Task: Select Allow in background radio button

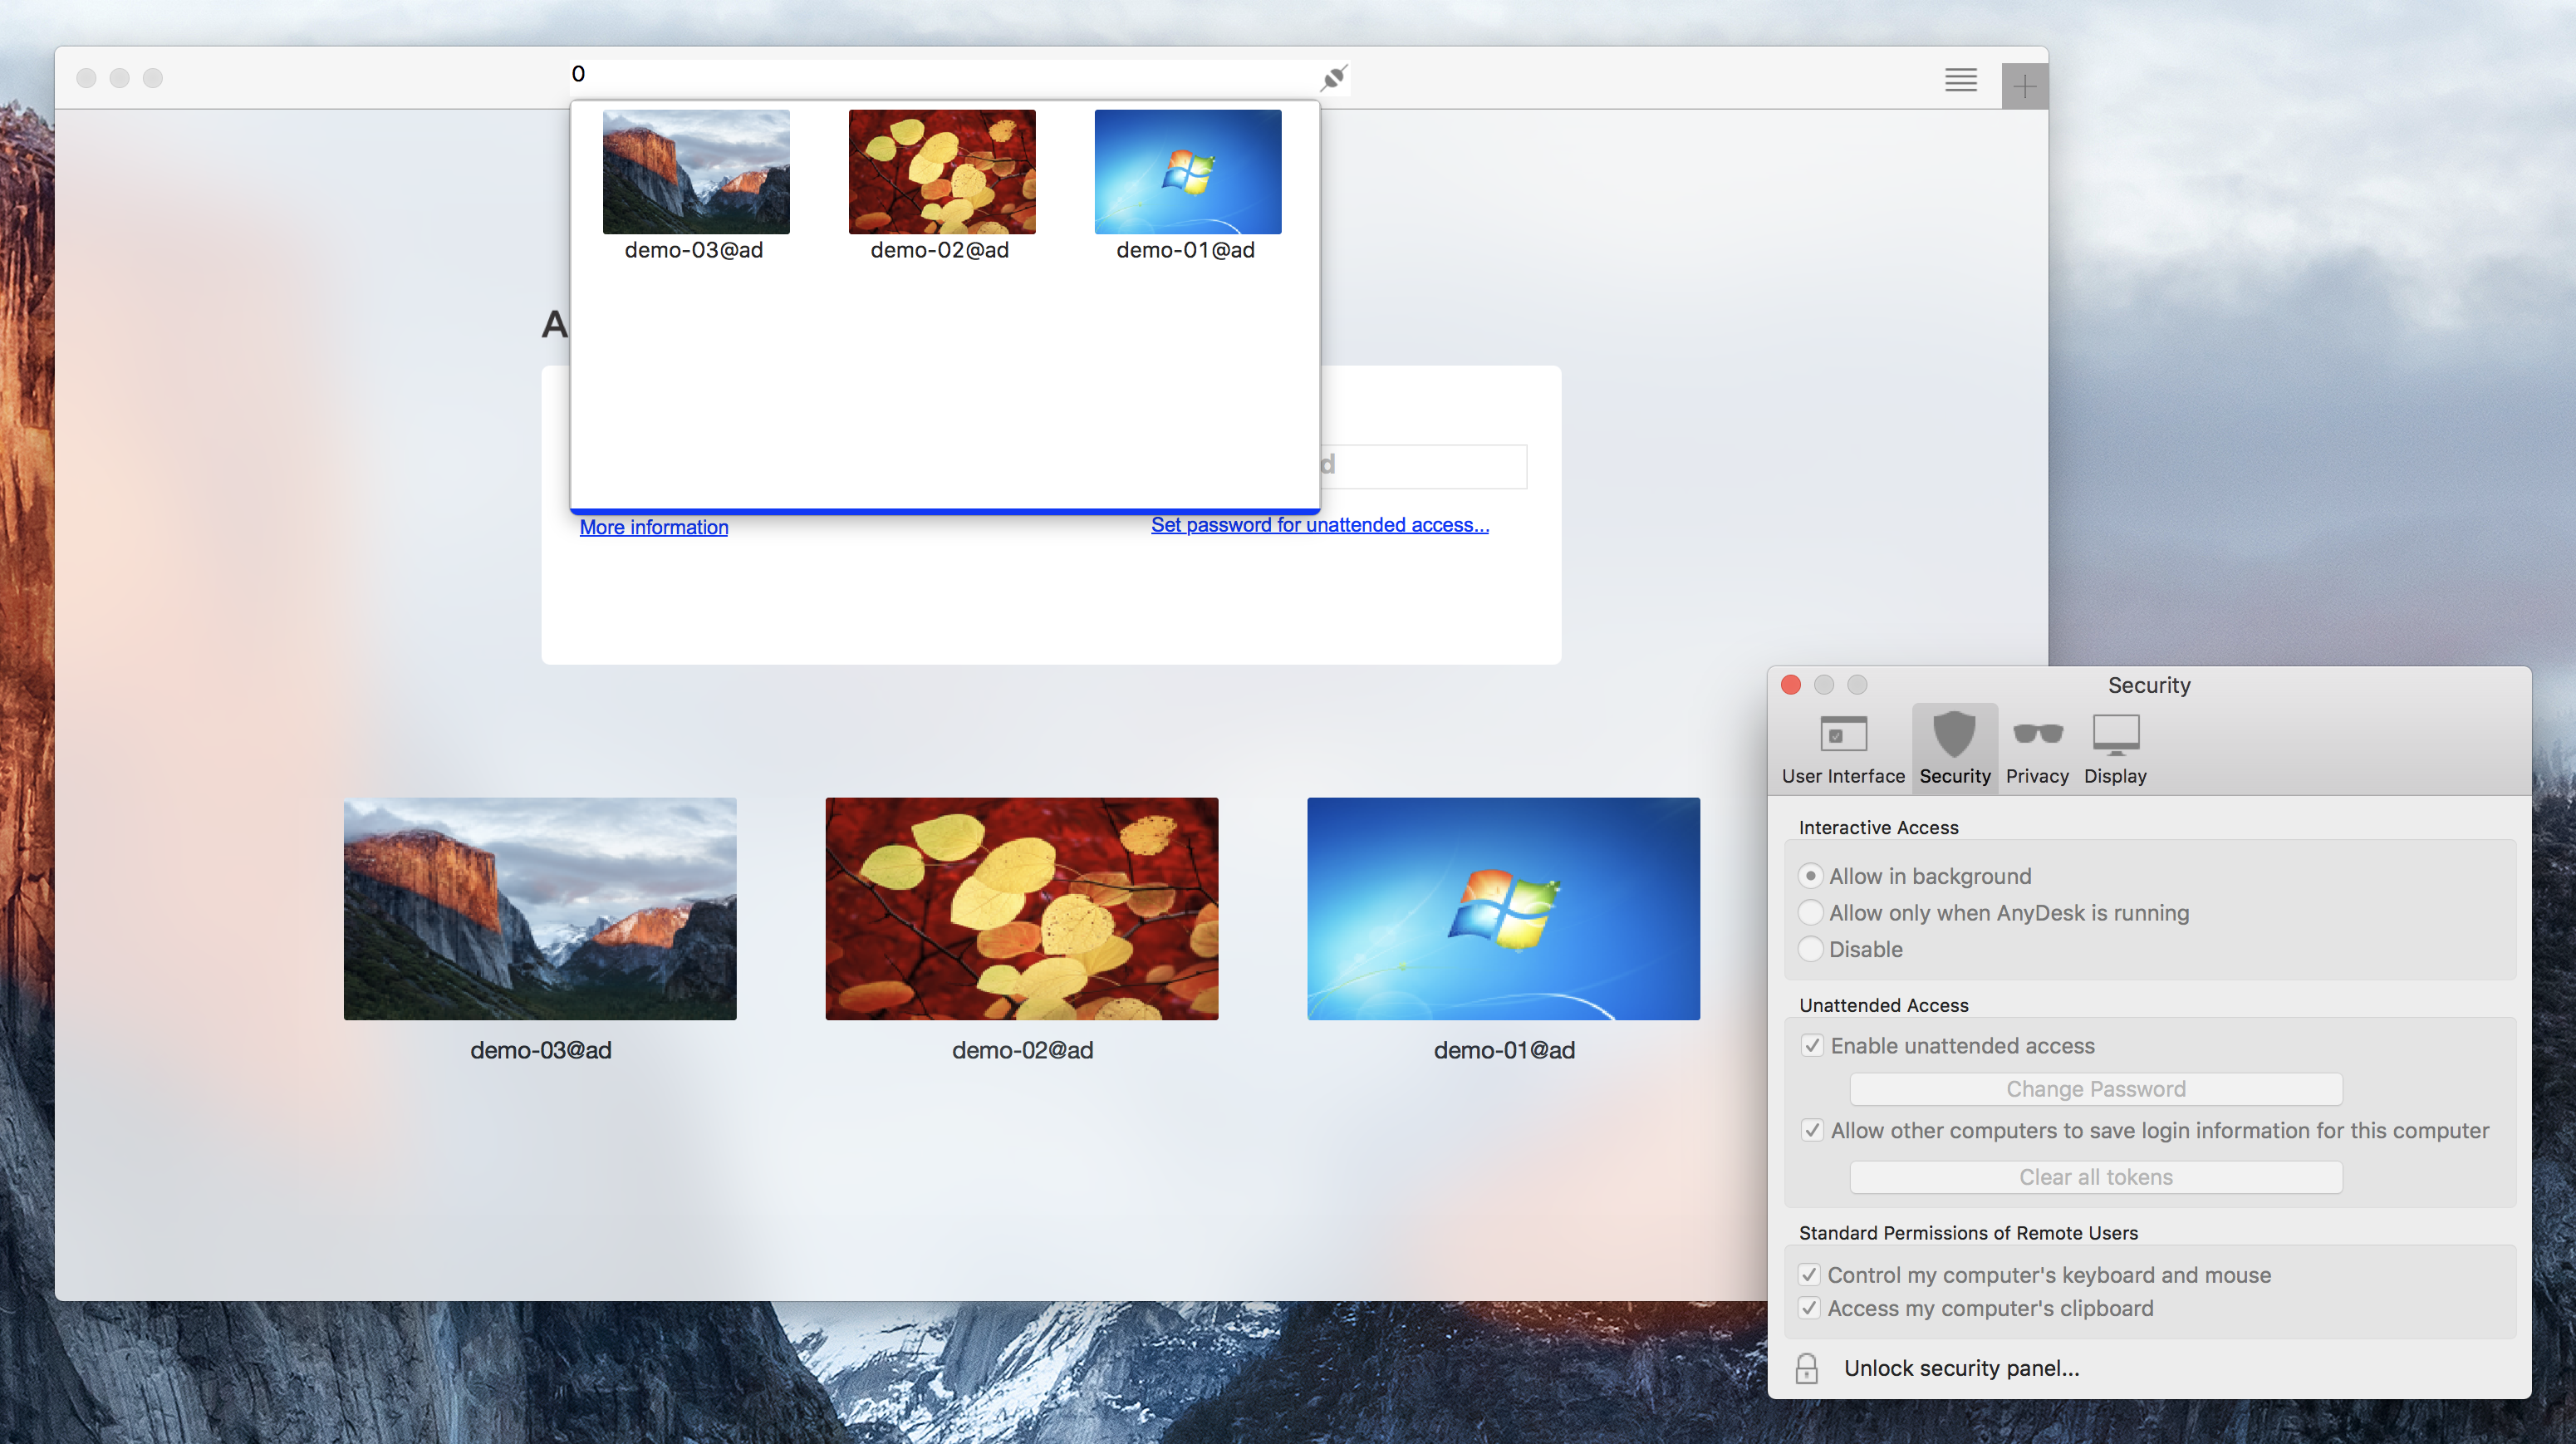Action: click(1808, 874)
